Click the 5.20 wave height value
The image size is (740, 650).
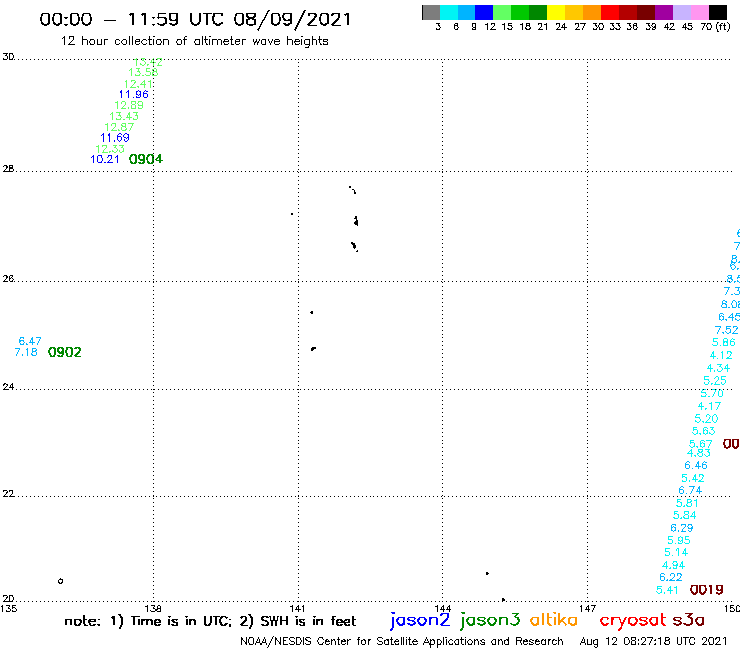coord(706,419)
